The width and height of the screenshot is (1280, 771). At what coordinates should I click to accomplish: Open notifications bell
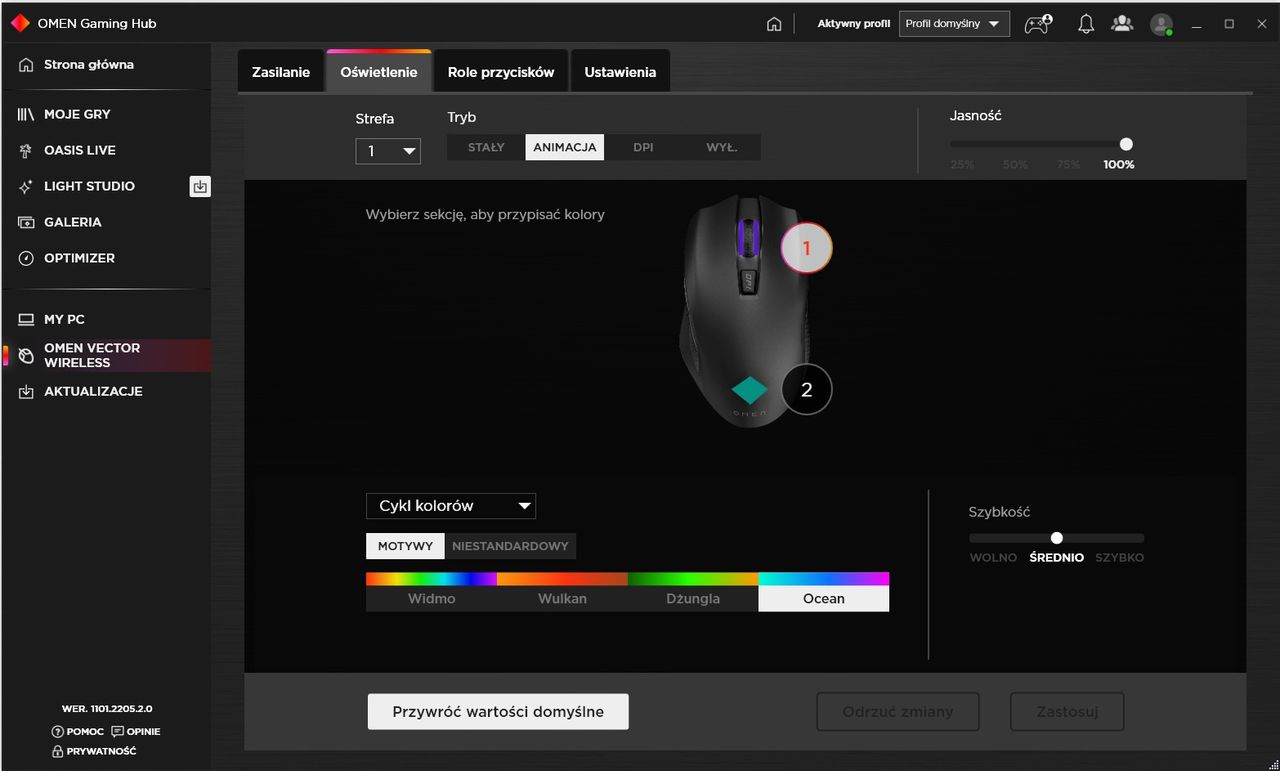(1086, 24)
